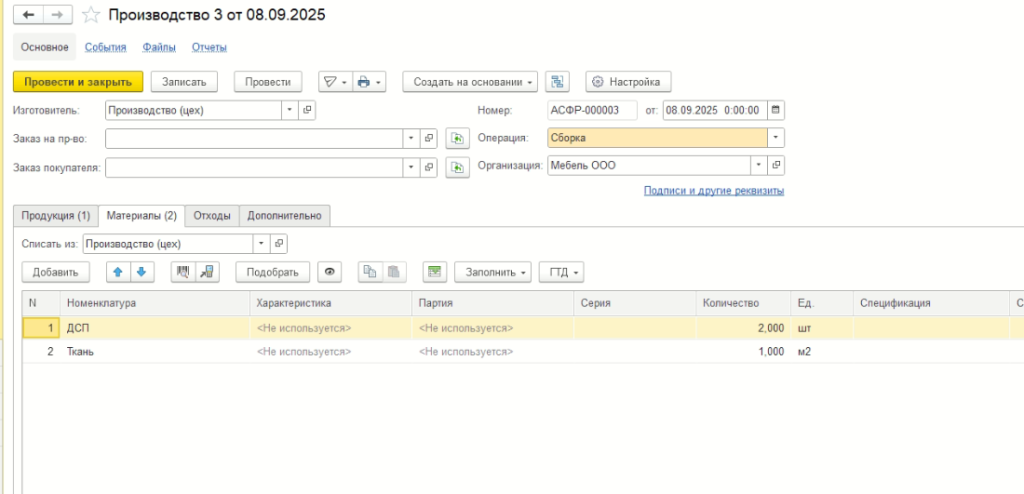This screenshot has height=494, width=1024.
Task: Open the Отходы tab
Action: (x=212, y=216)
